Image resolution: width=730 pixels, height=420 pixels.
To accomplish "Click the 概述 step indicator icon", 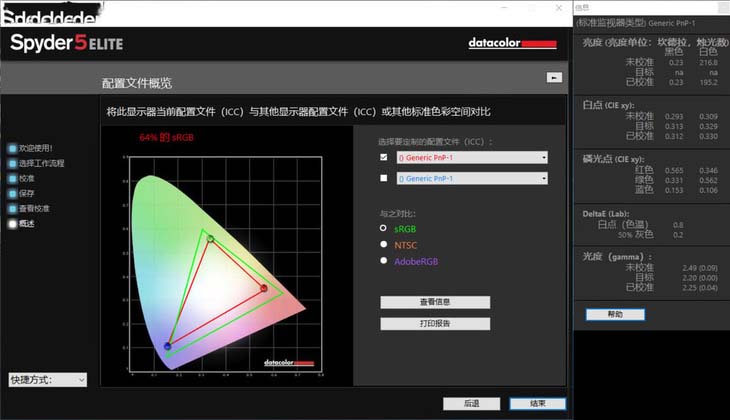I will click(13, 224).
